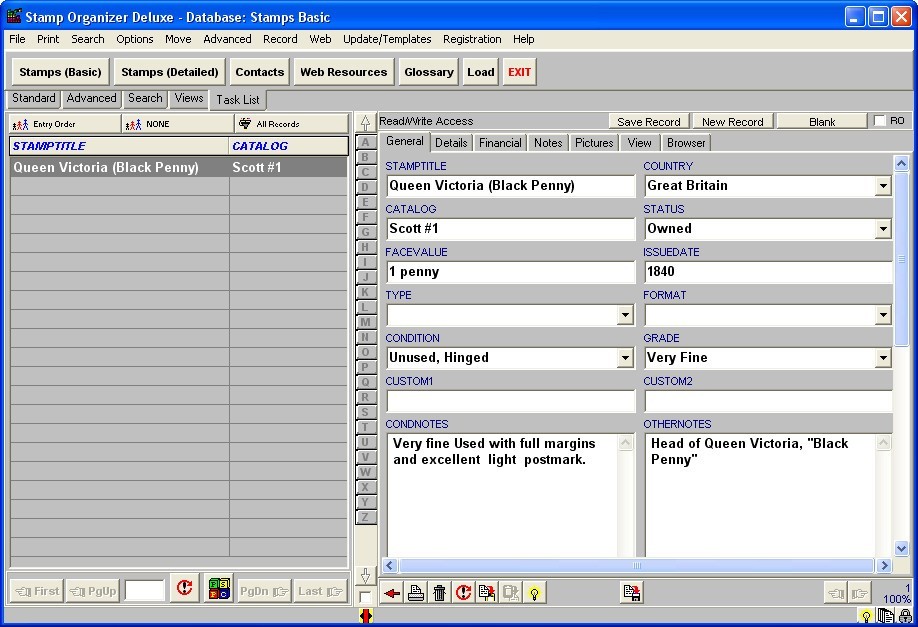Screen dimensions: 918x627
Task: Click the Load button
Action: click(x=481, y=72)
